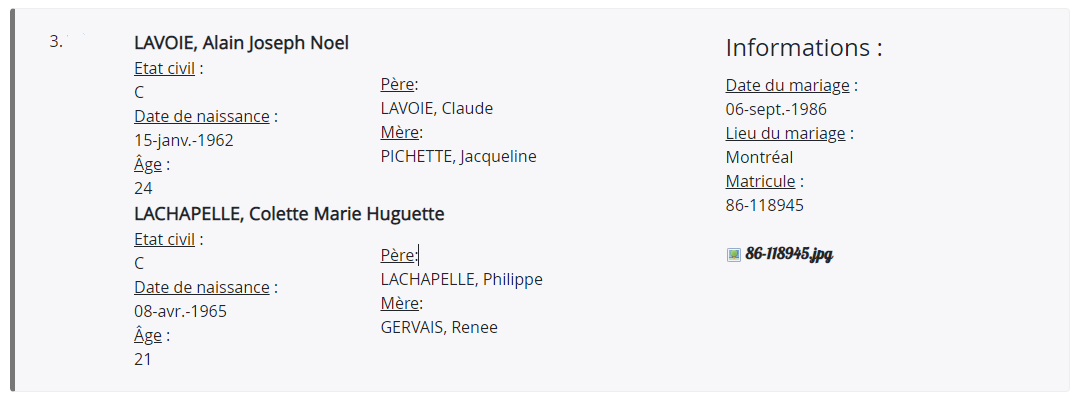Open the 86-118945.jpg file link
This screenshot has width=1081, height=401.
[789, 254]
